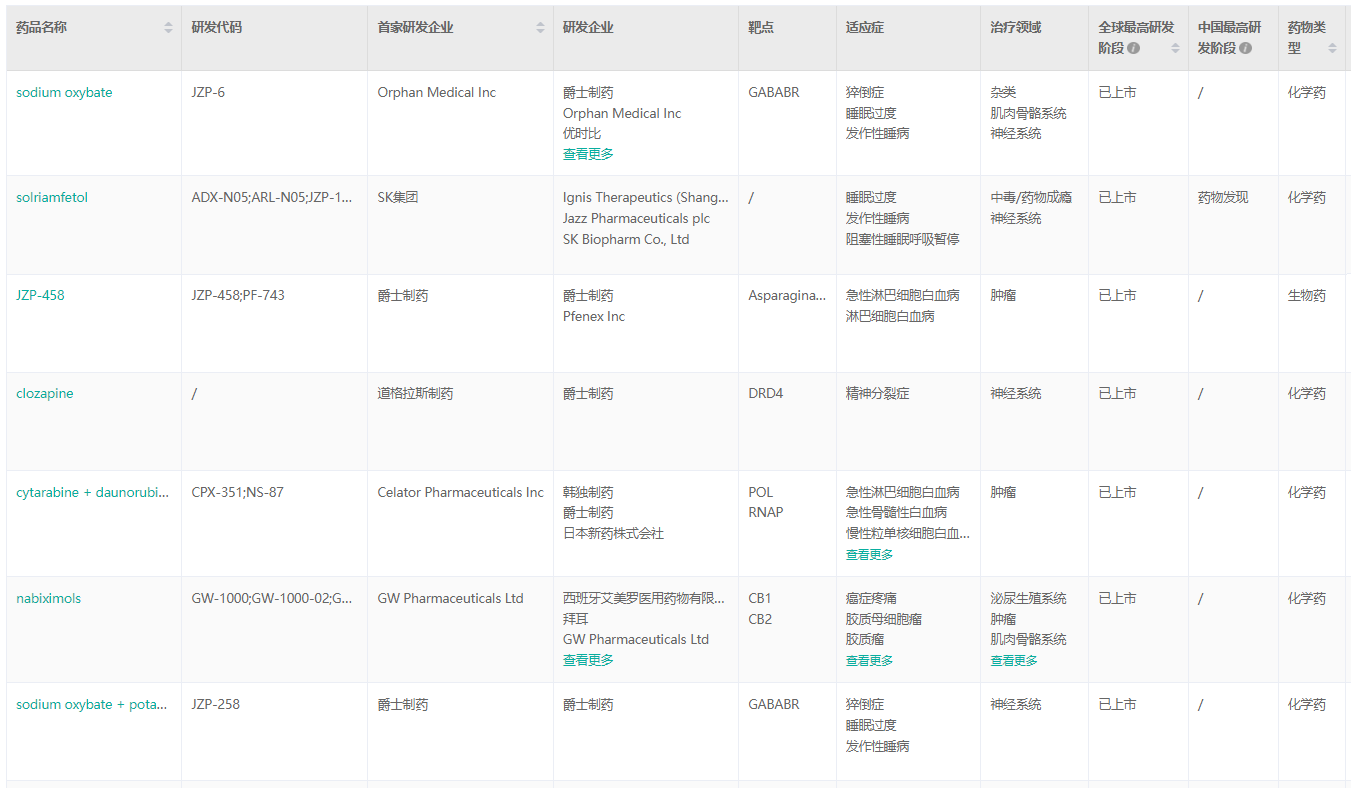Sort by 全球最高研发阶段 using its sort arrows
Viewport: 1351px width, 788px height.
(x=1174, y=47)
